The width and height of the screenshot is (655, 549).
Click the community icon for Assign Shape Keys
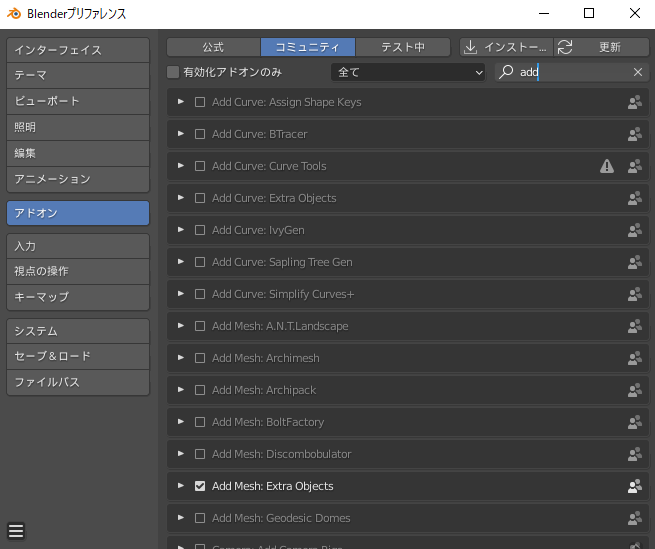tap(635, 102)
